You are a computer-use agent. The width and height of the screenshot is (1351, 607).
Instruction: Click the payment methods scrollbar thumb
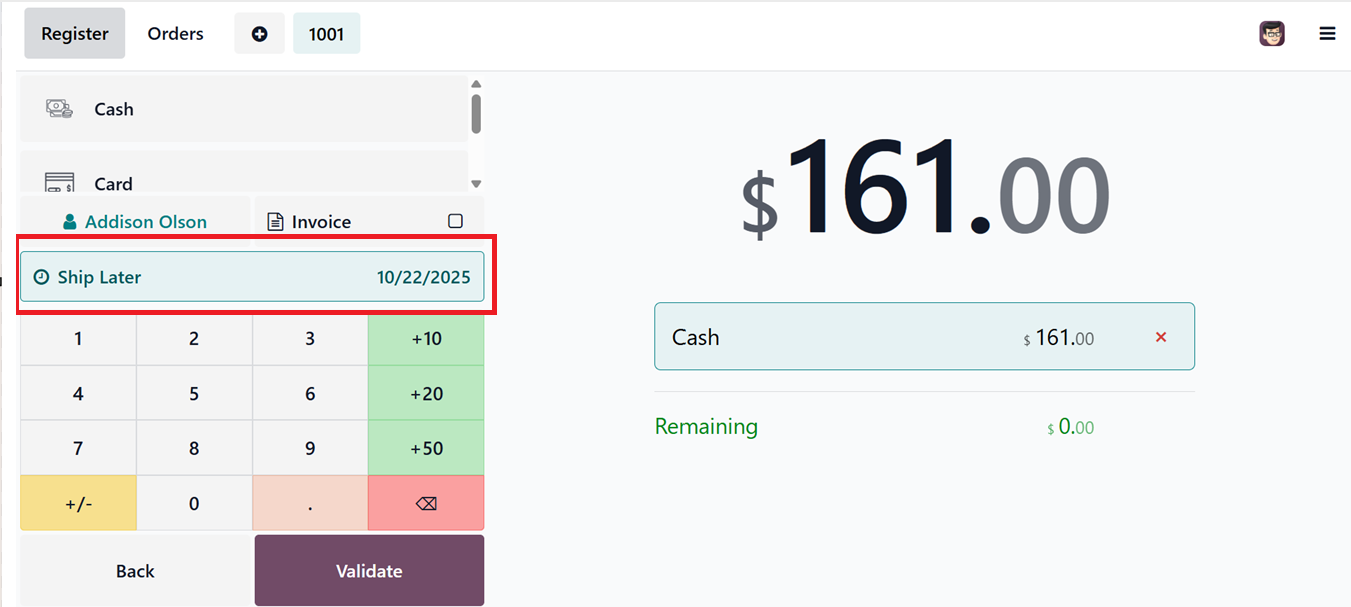[476, 113]
